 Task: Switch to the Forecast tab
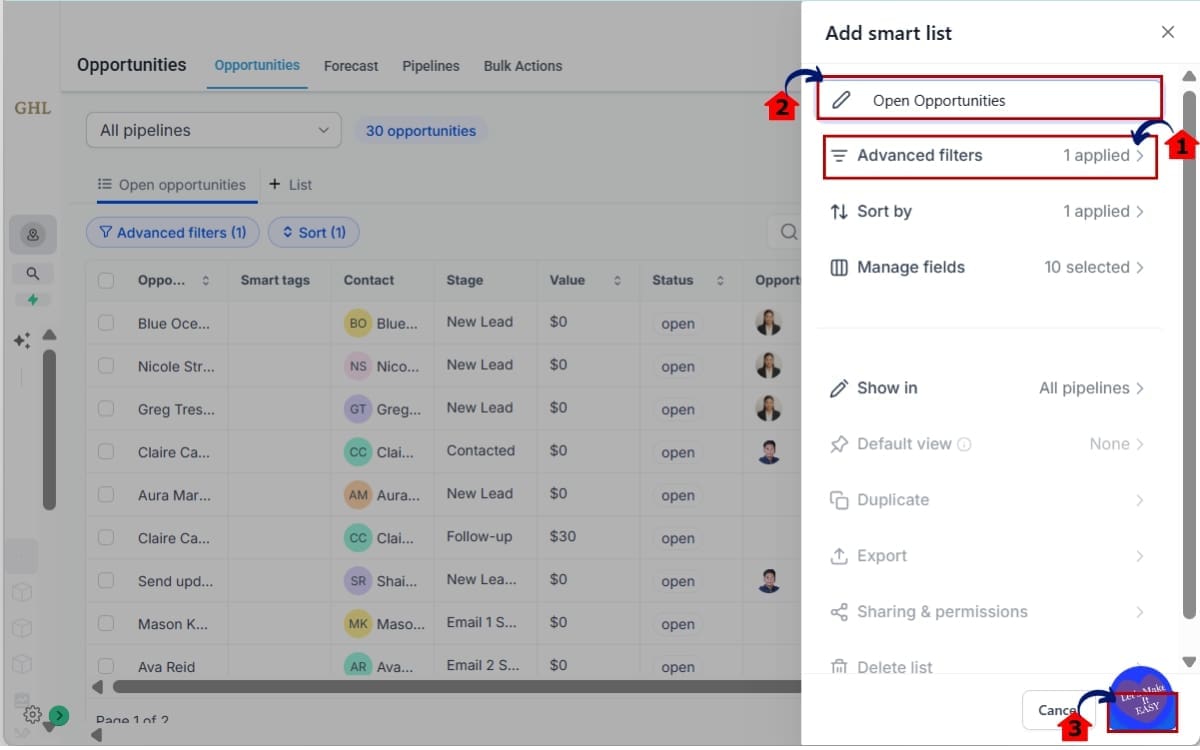click(351, 66)
